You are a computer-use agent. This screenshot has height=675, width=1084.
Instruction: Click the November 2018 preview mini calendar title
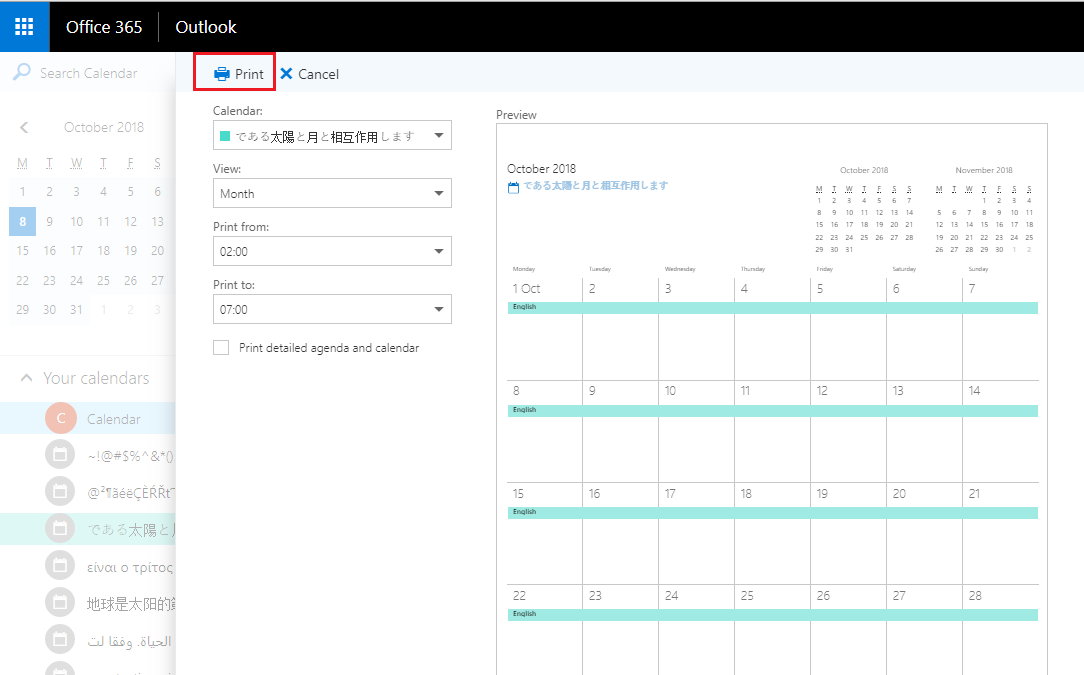[x=984, y=170]
